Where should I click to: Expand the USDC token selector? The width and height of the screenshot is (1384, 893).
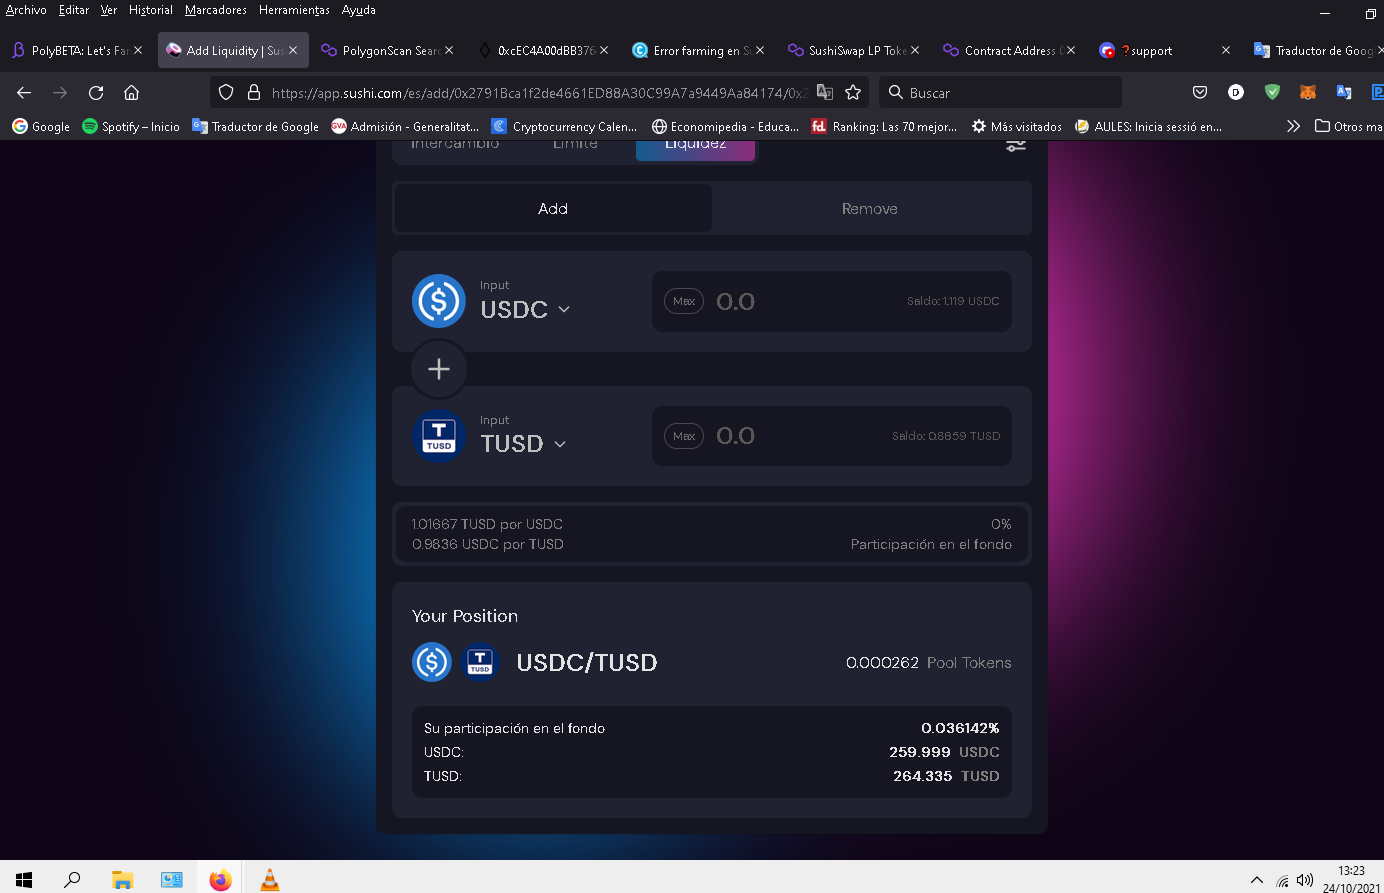tap(525, 309)
